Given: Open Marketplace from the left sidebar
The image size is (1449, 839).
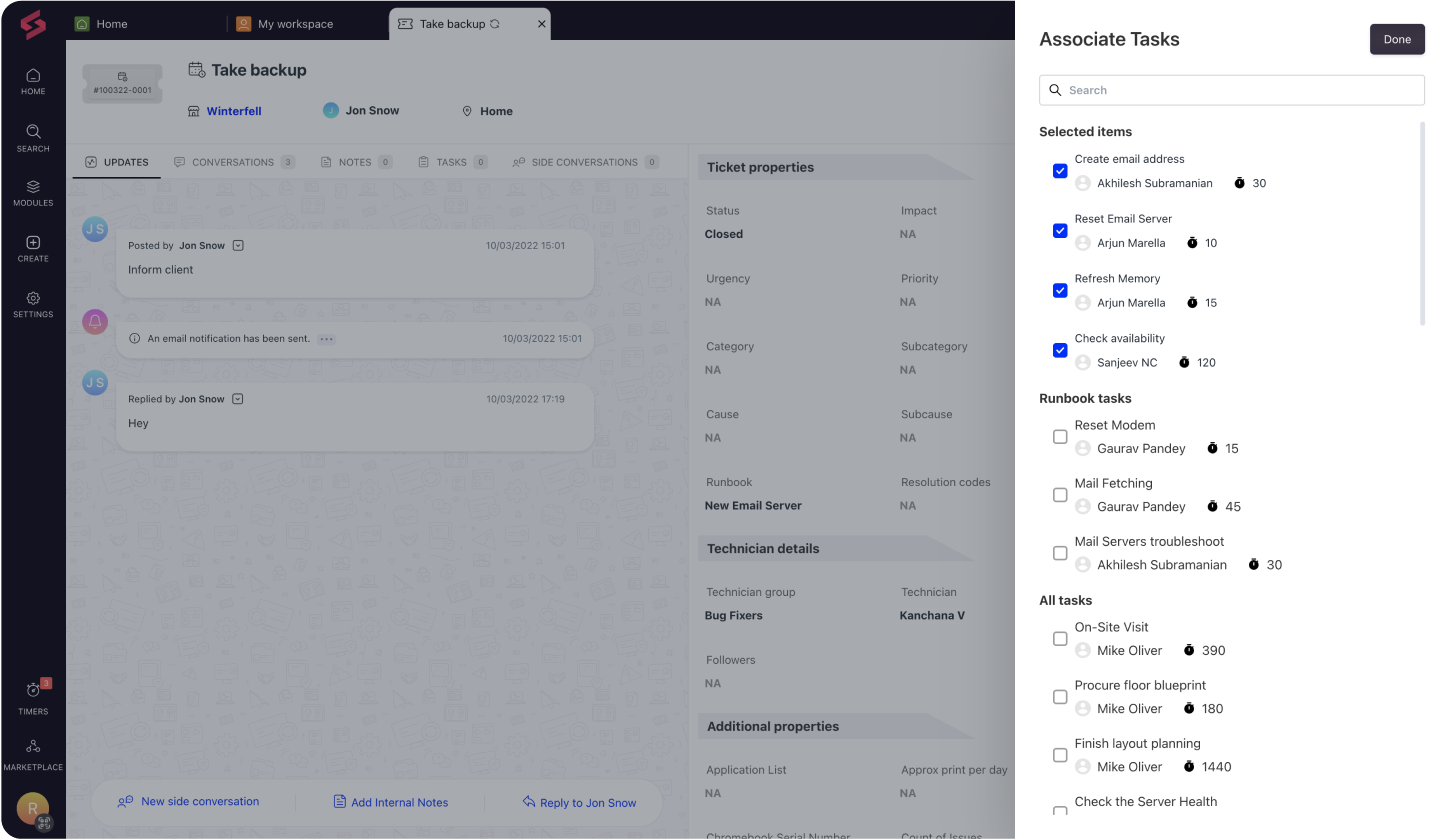Looking at the screenshot, I should coord(32,752).
